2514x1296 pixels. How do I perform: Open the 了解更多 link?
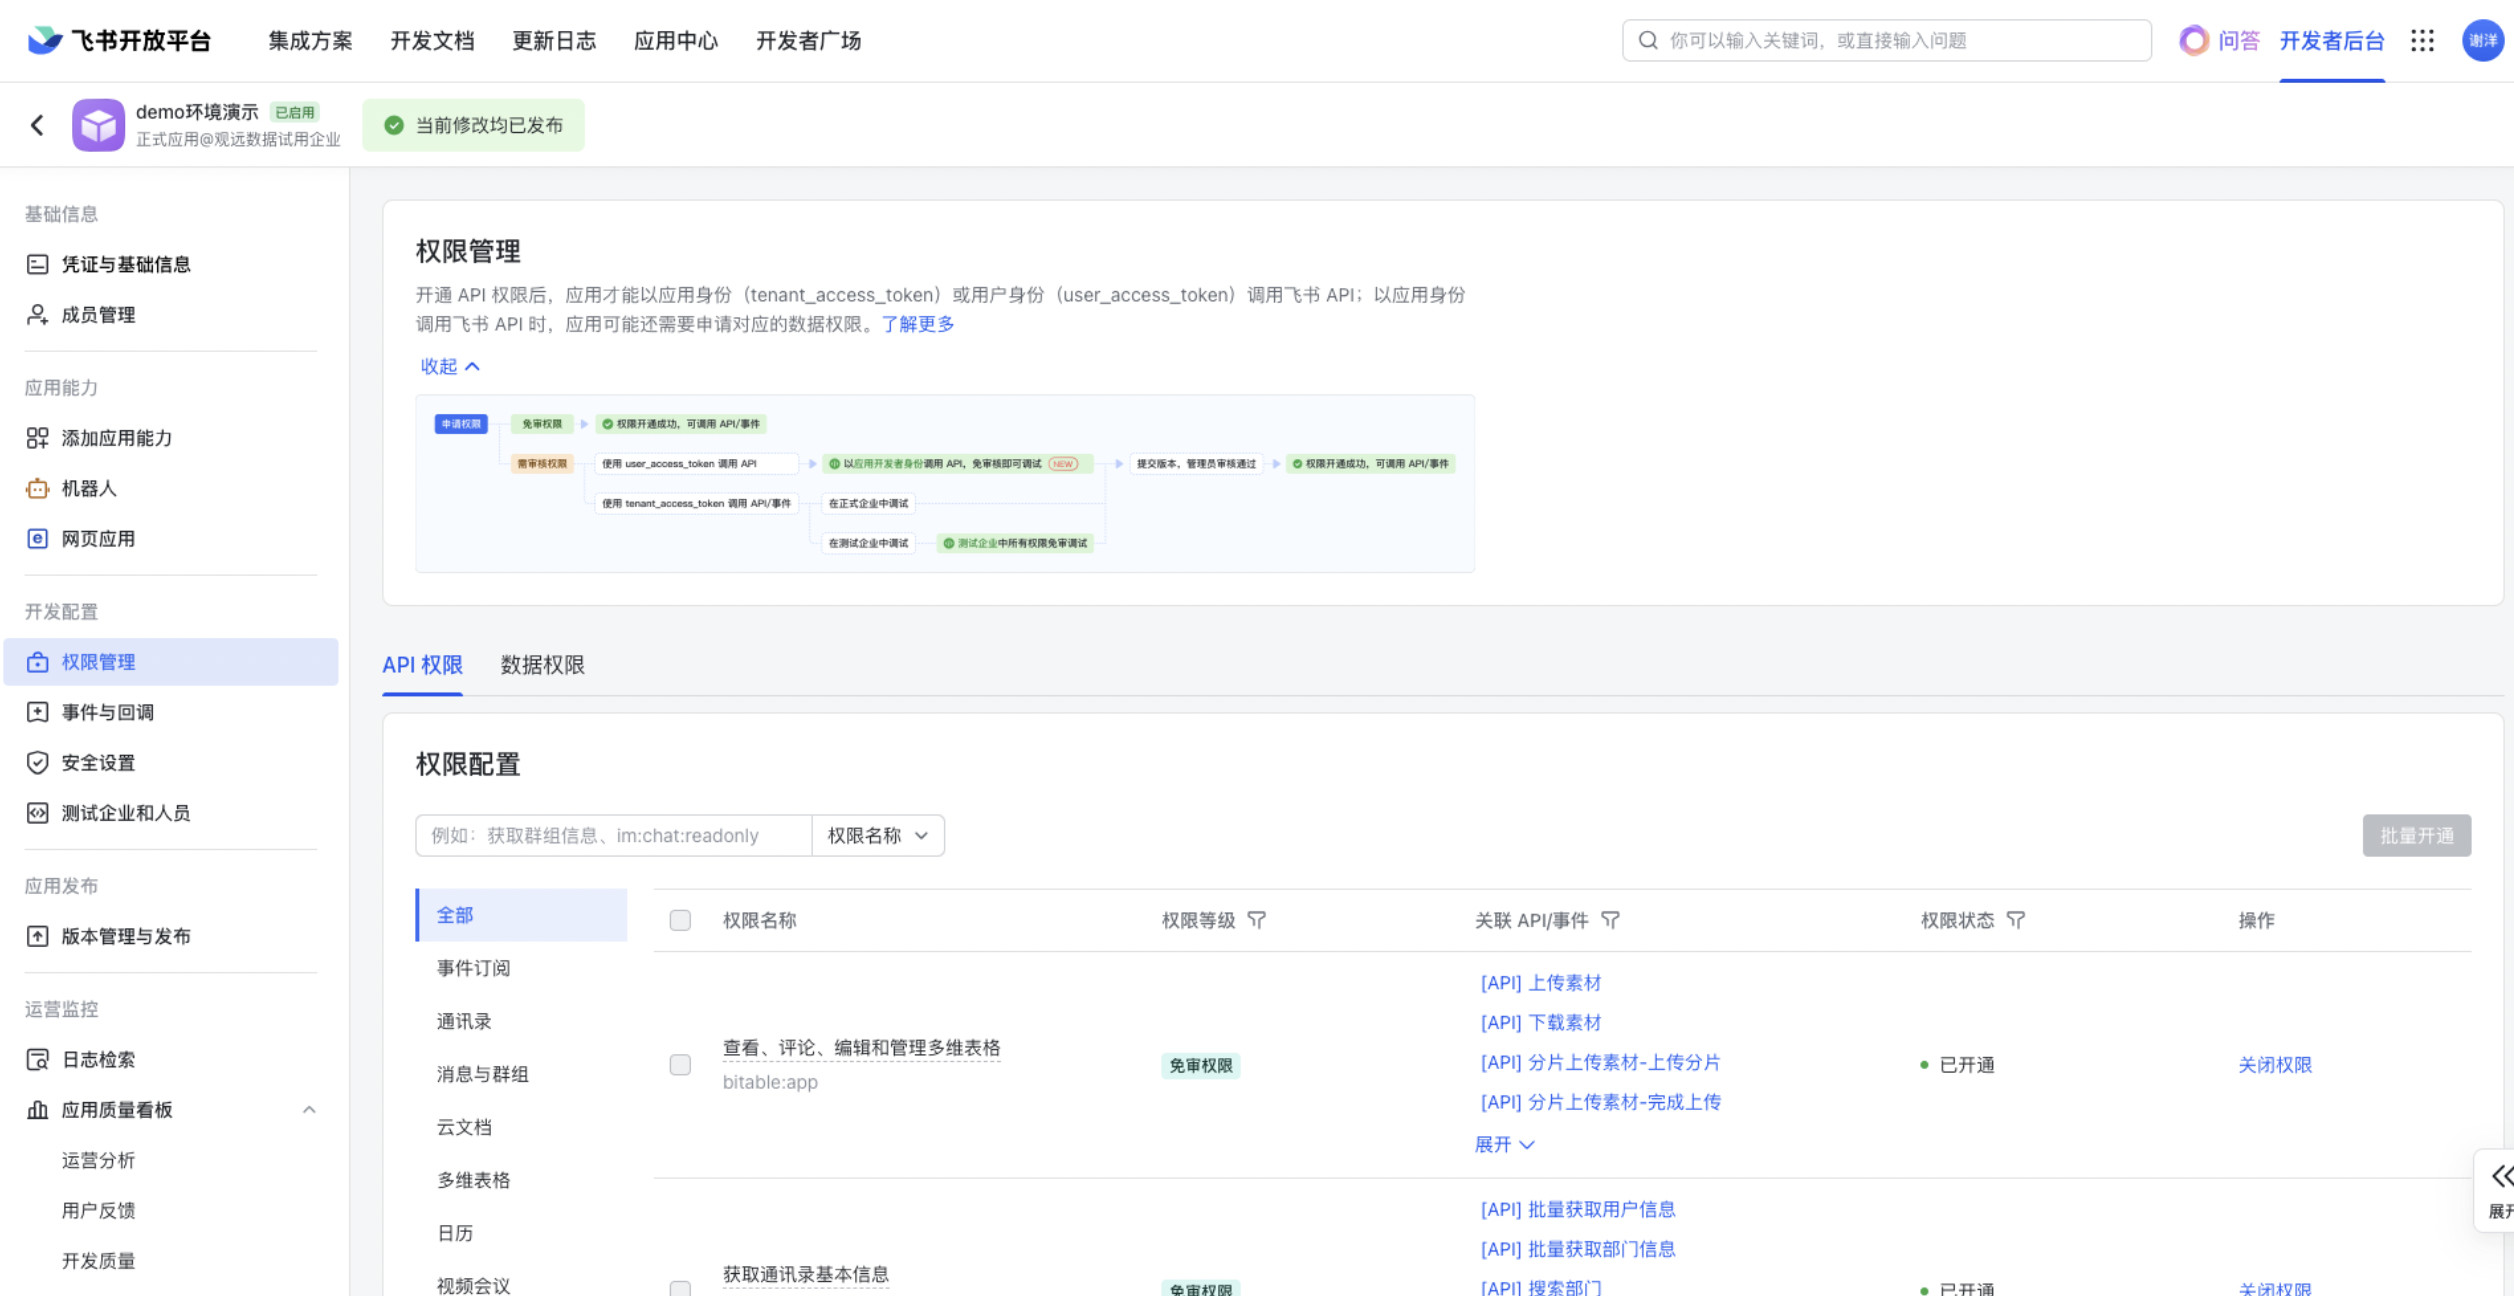[917, 324]
